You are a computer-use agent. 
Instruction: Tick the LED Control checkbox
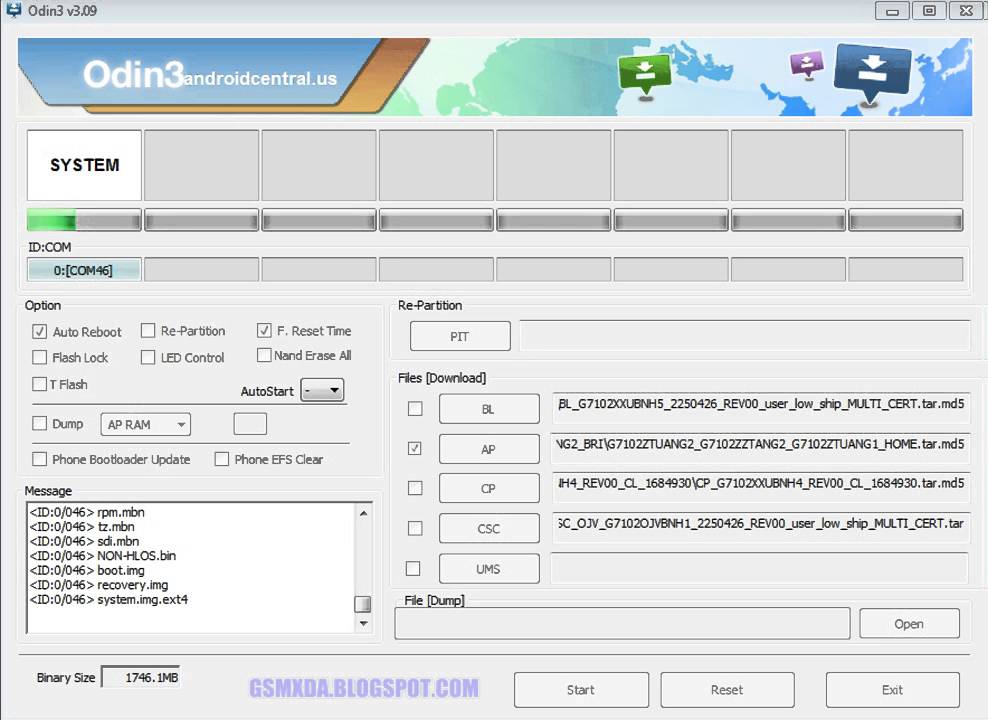point(148,357)
